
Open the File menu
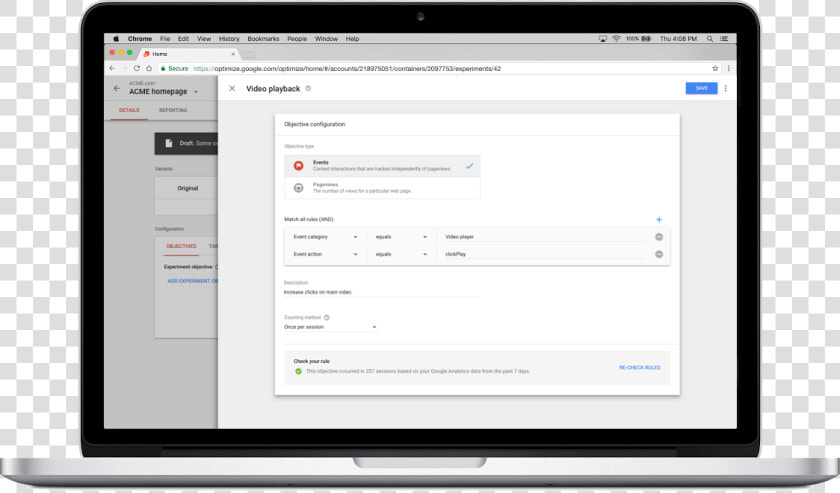click(x=165, y=39)
